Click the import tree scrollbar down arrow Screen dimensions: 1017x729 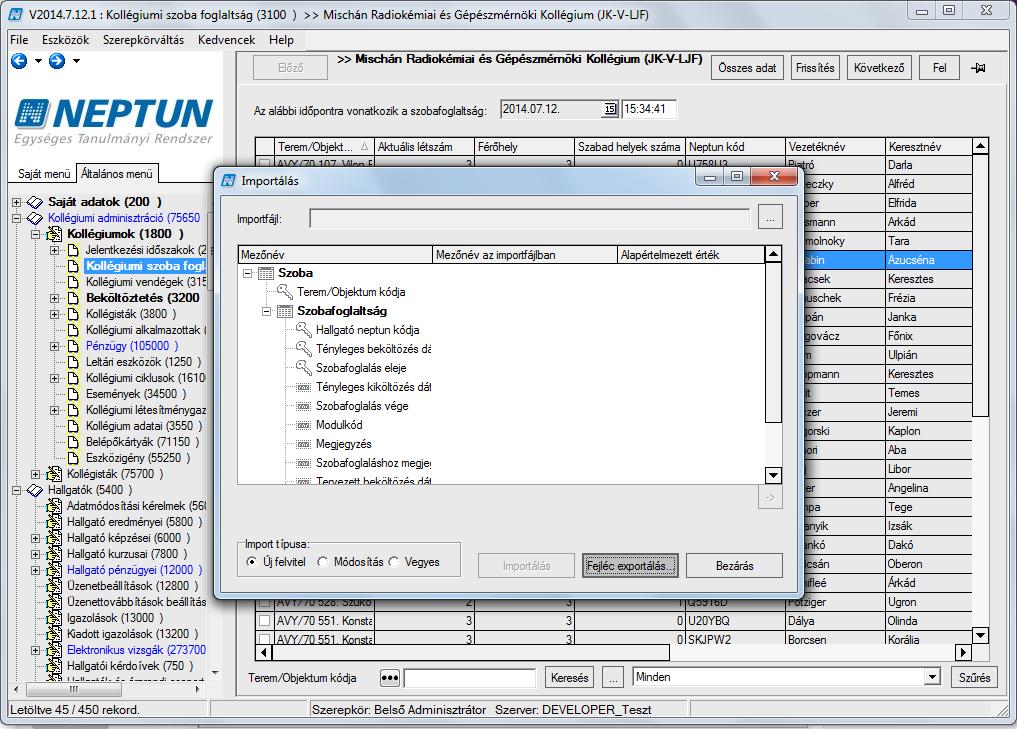pyautogui.click(x=773, y=475)
